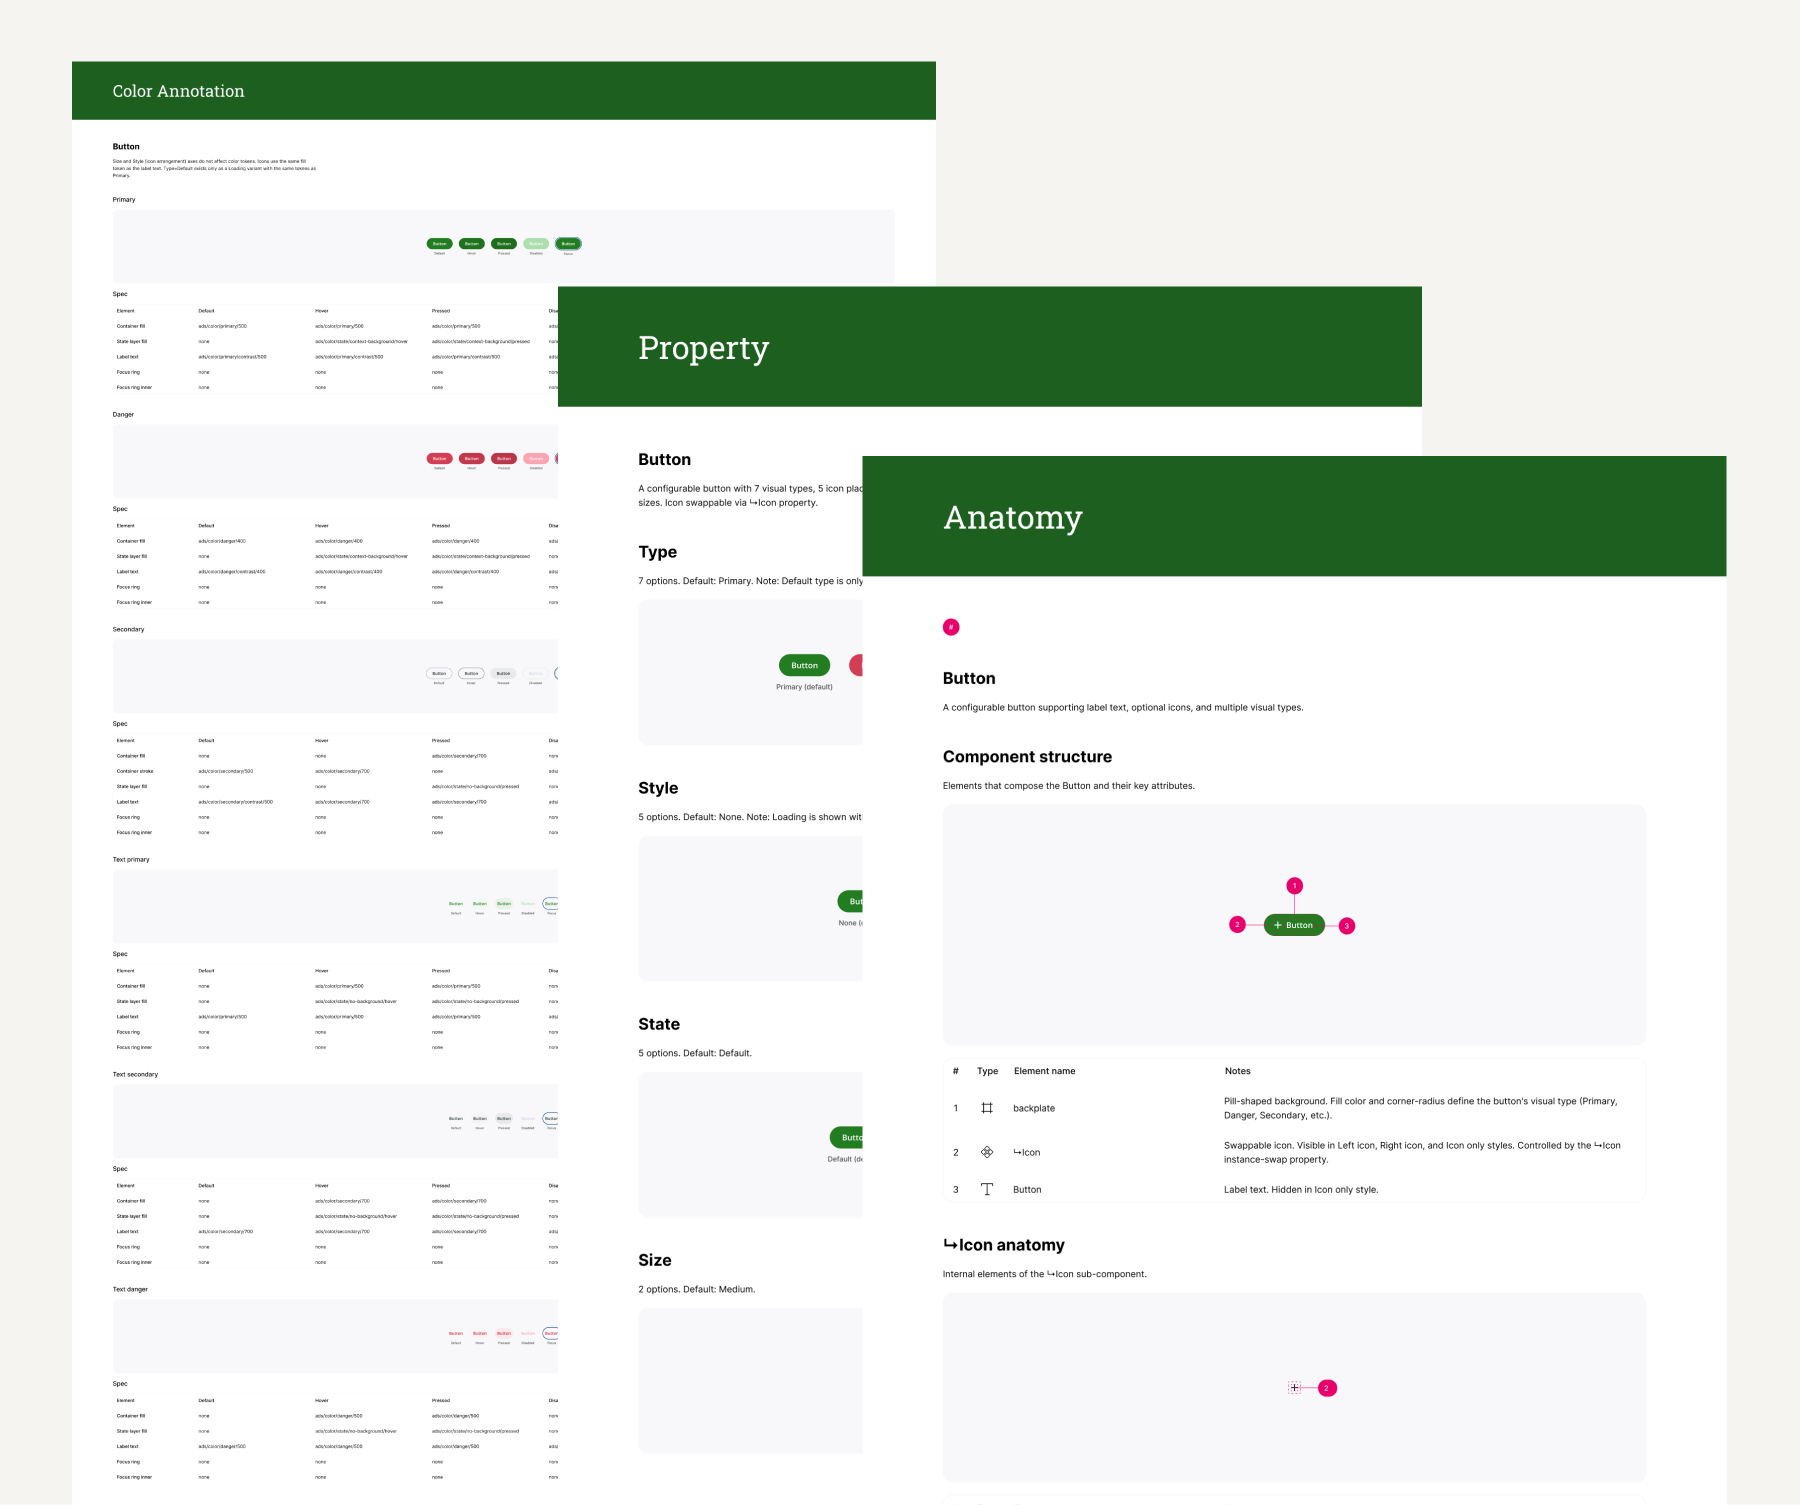Click the ↳Icon anatomy section heading
The width and height of the screenshot is (1800, 1505).
click(x=1004, y=1245)
